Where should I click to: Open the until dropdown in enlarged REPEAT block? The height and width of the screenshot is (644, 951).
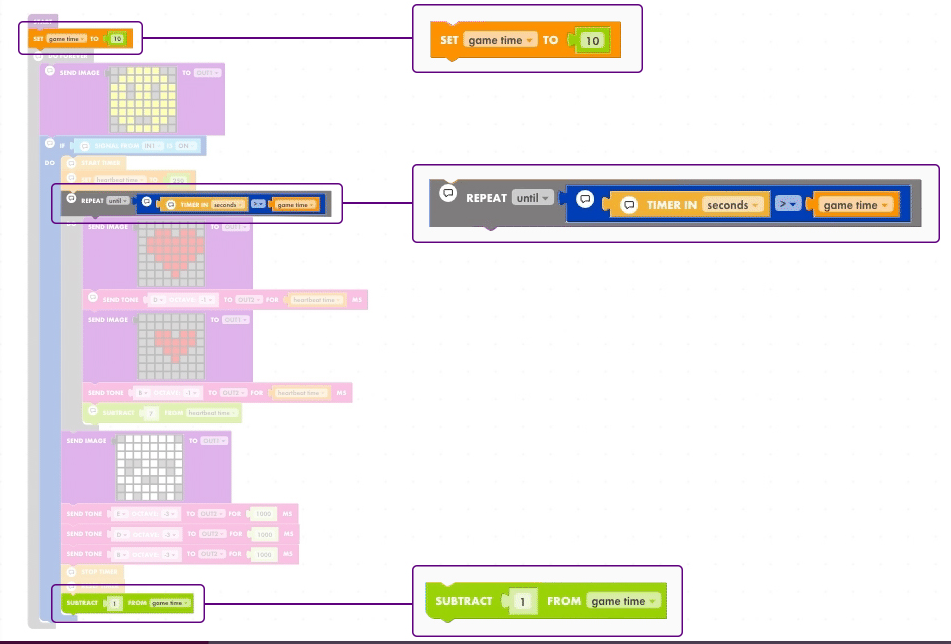point(532,198)
